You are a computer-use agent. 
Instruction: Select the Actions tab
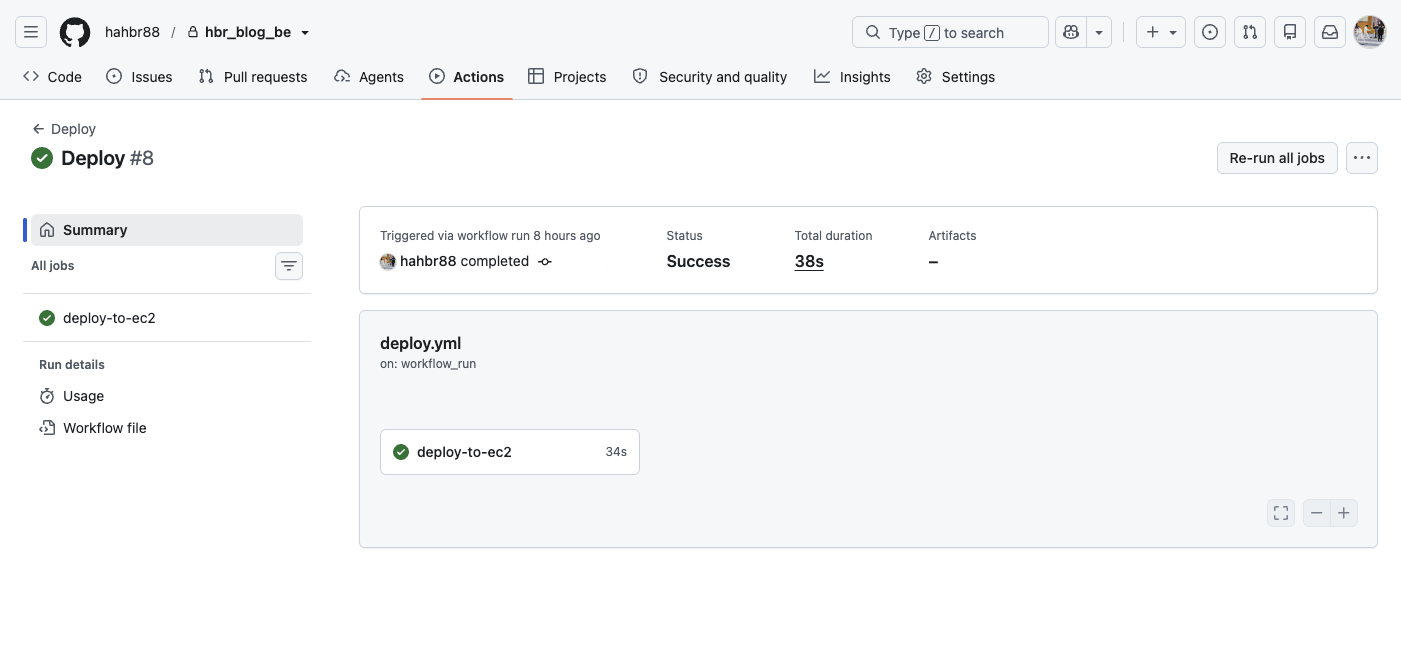[467, 77]
